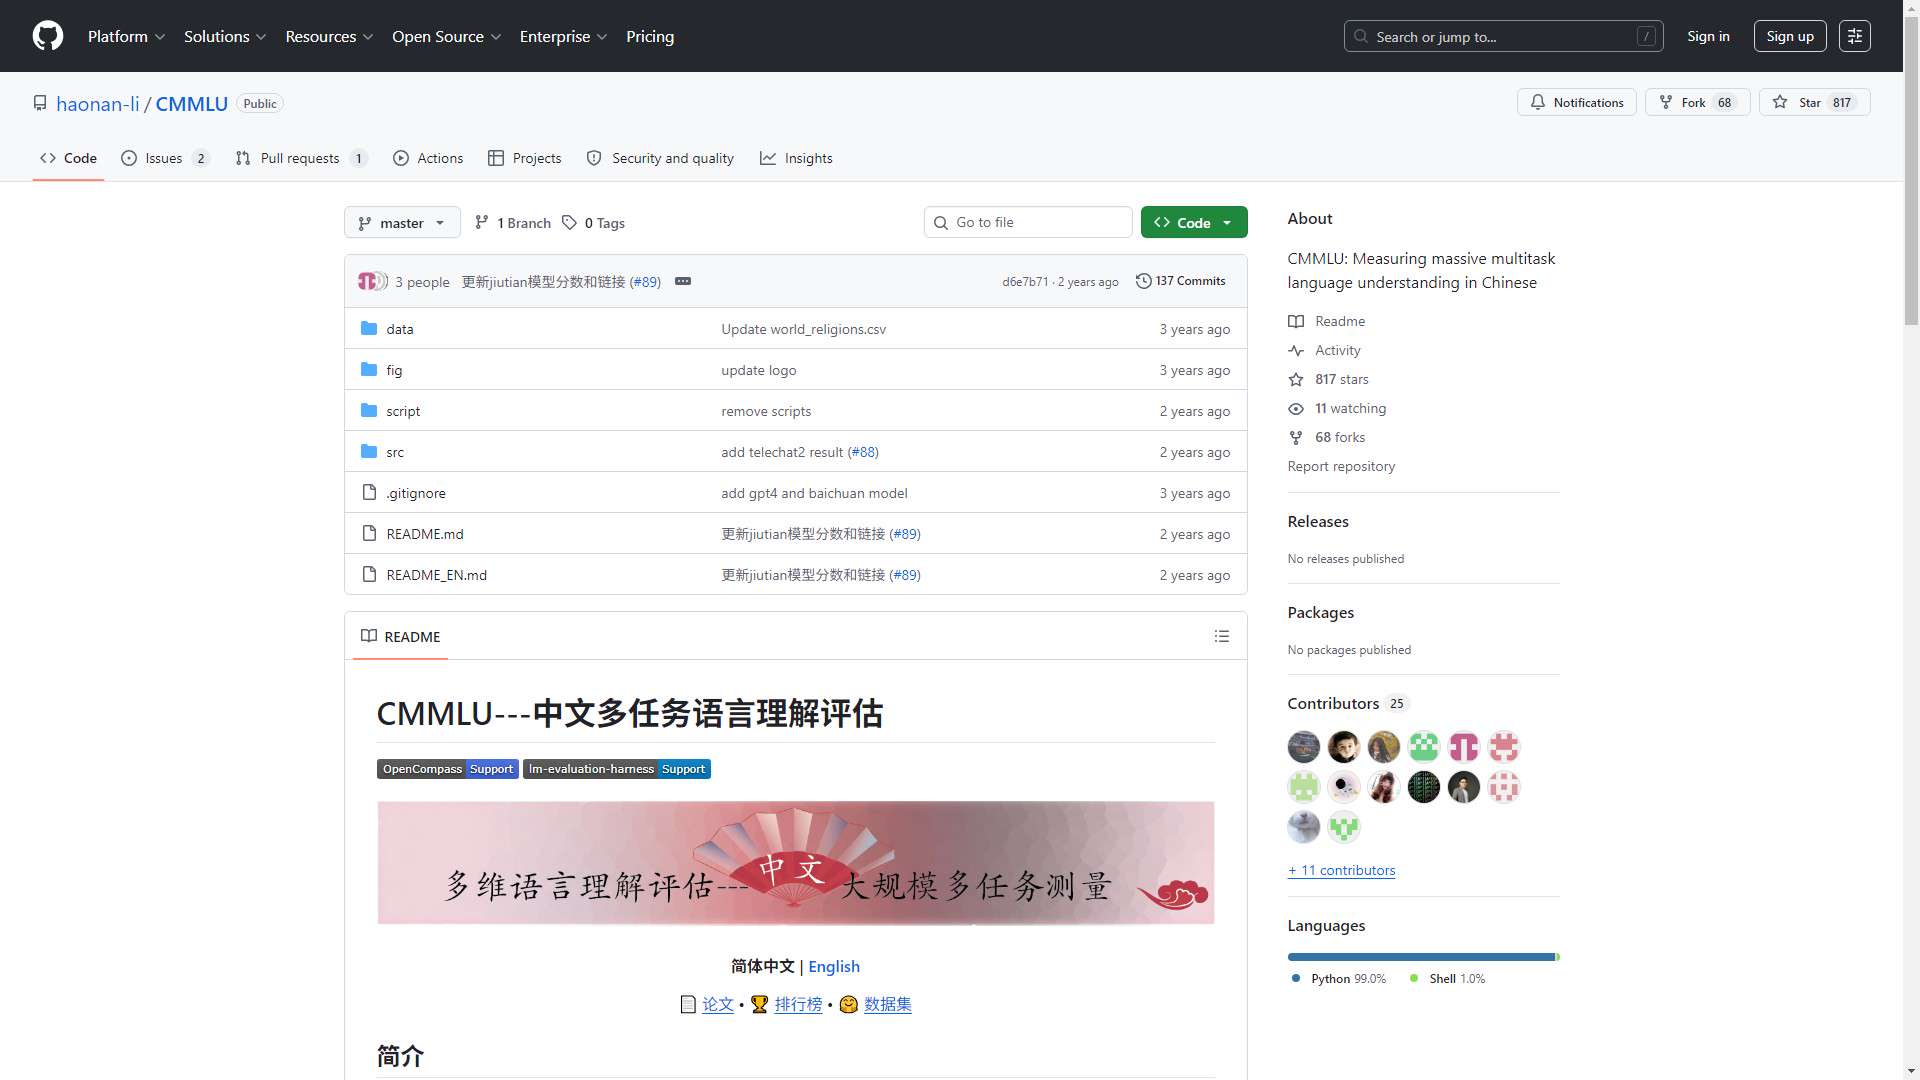Viewport: 1920px width, 1080px height.
Task: Open the 论文 paper link
Action: [718, 1004]
